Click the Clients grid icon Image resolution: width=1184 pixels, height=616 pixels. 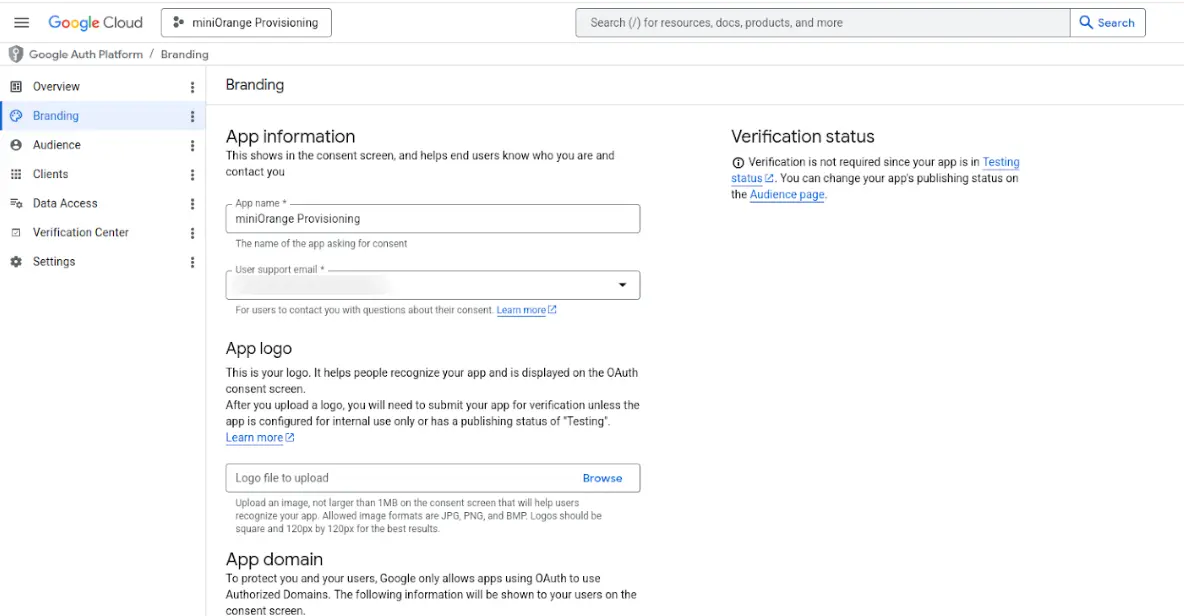coord(16,174)
